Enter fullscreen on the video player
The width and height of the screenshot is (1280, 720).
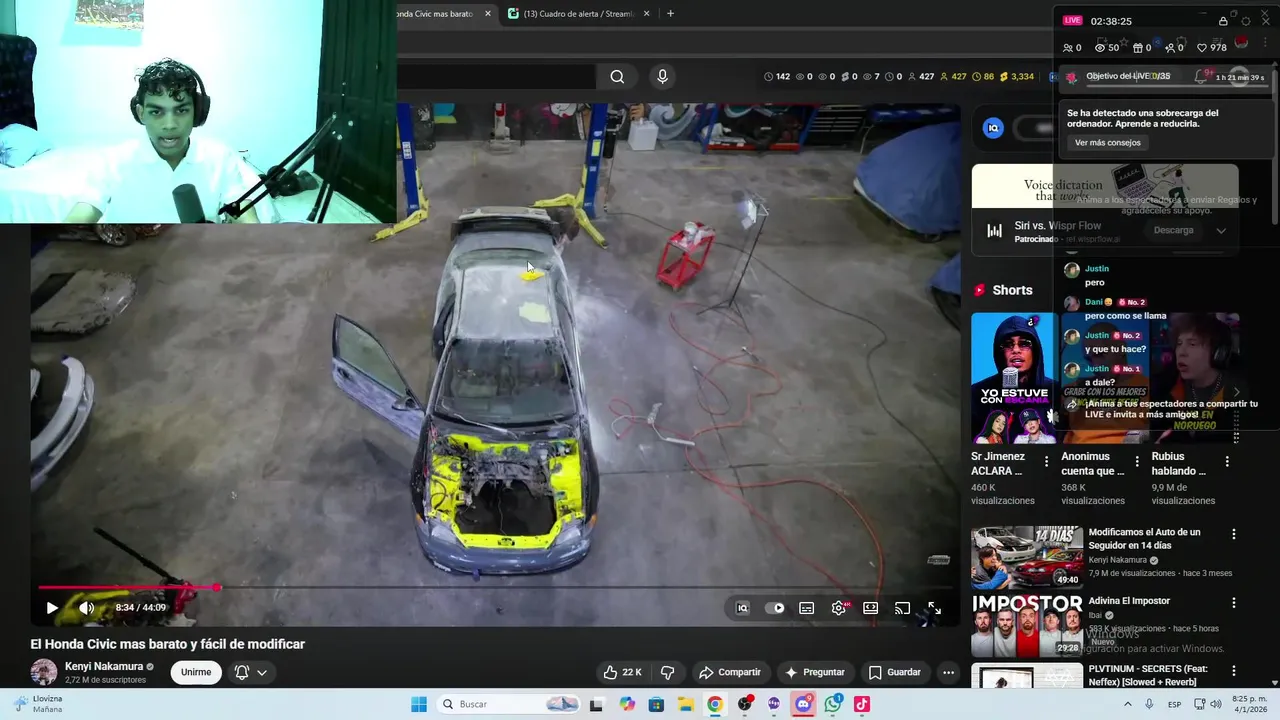[x=934, y=608]
